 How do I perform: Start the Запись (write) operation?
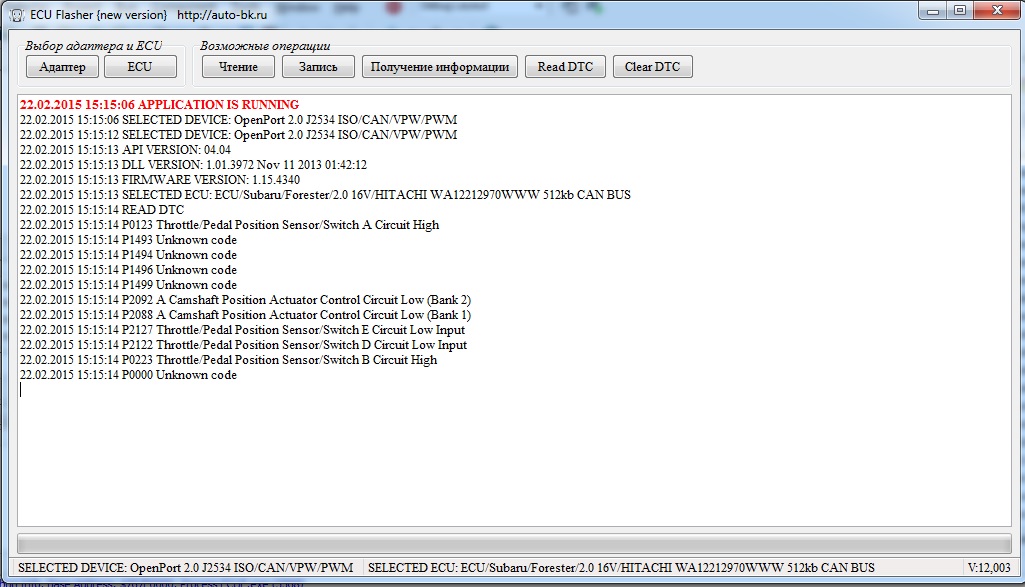[318, 67]
